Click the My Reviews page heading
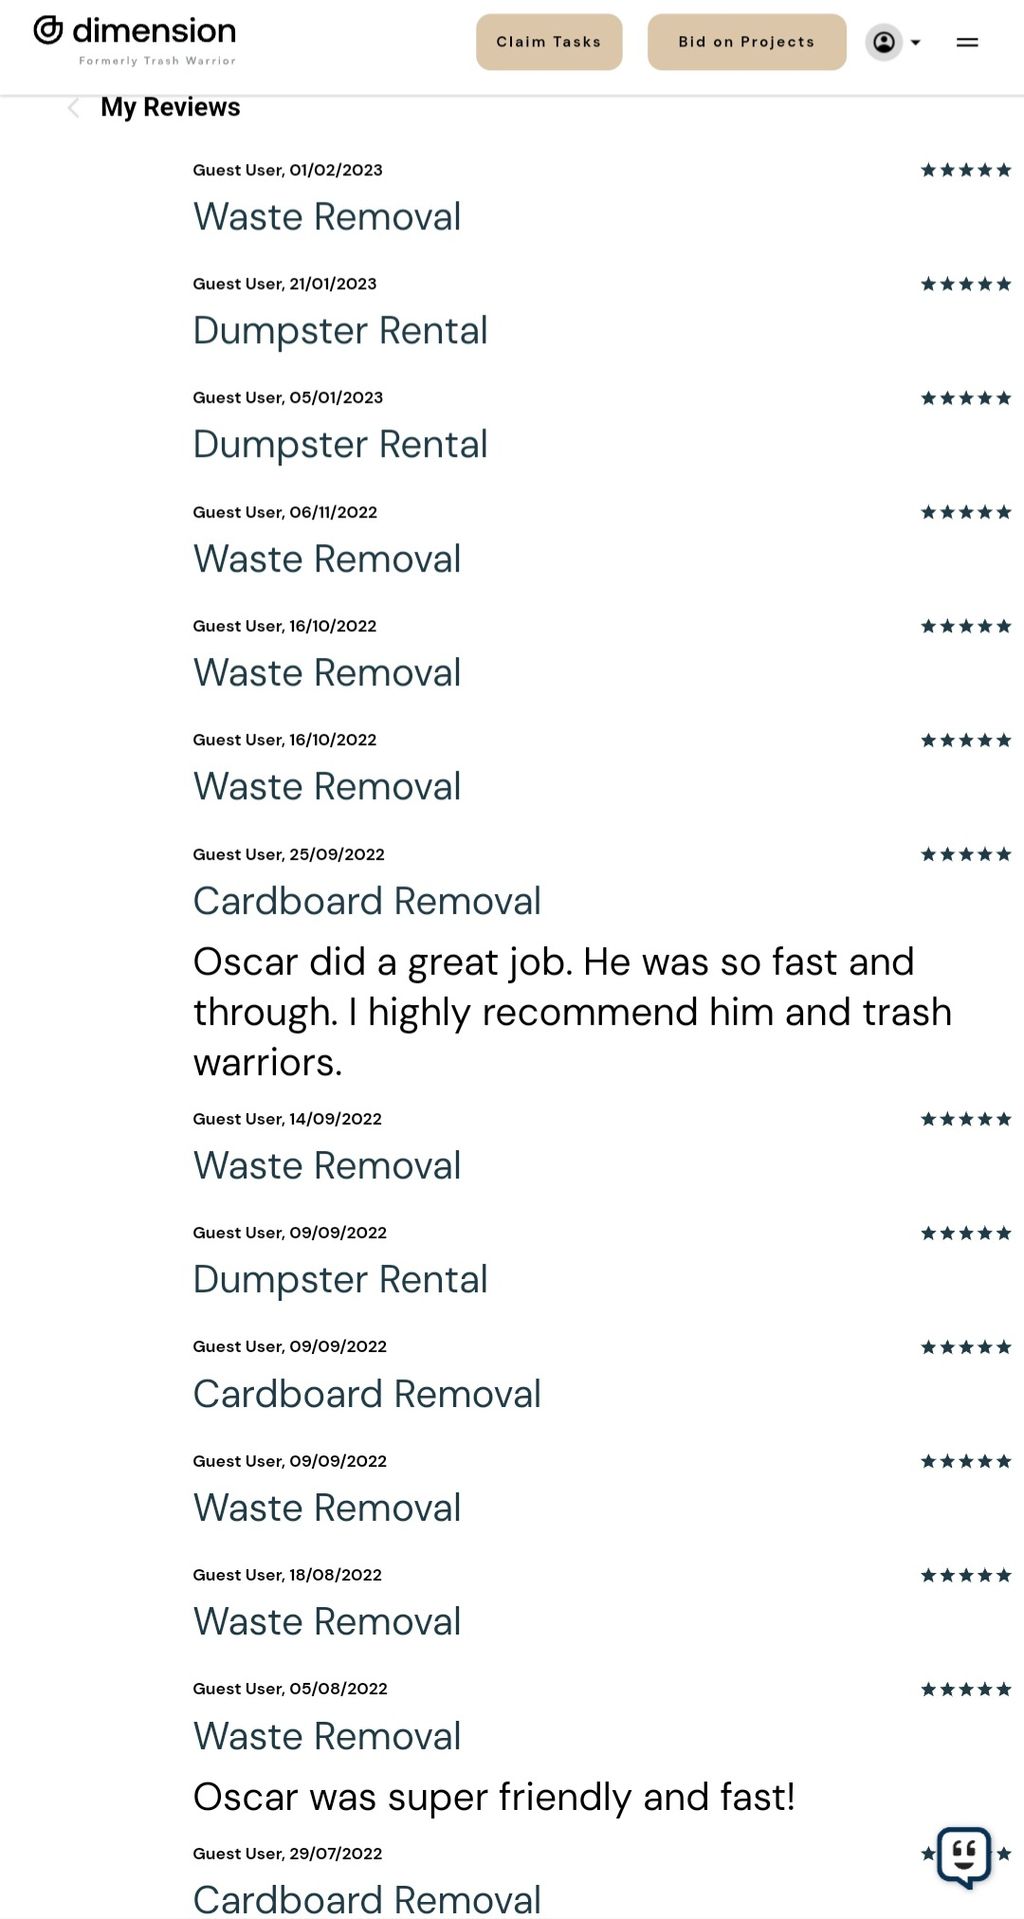1024x1919 pixels. click(170, 107)
